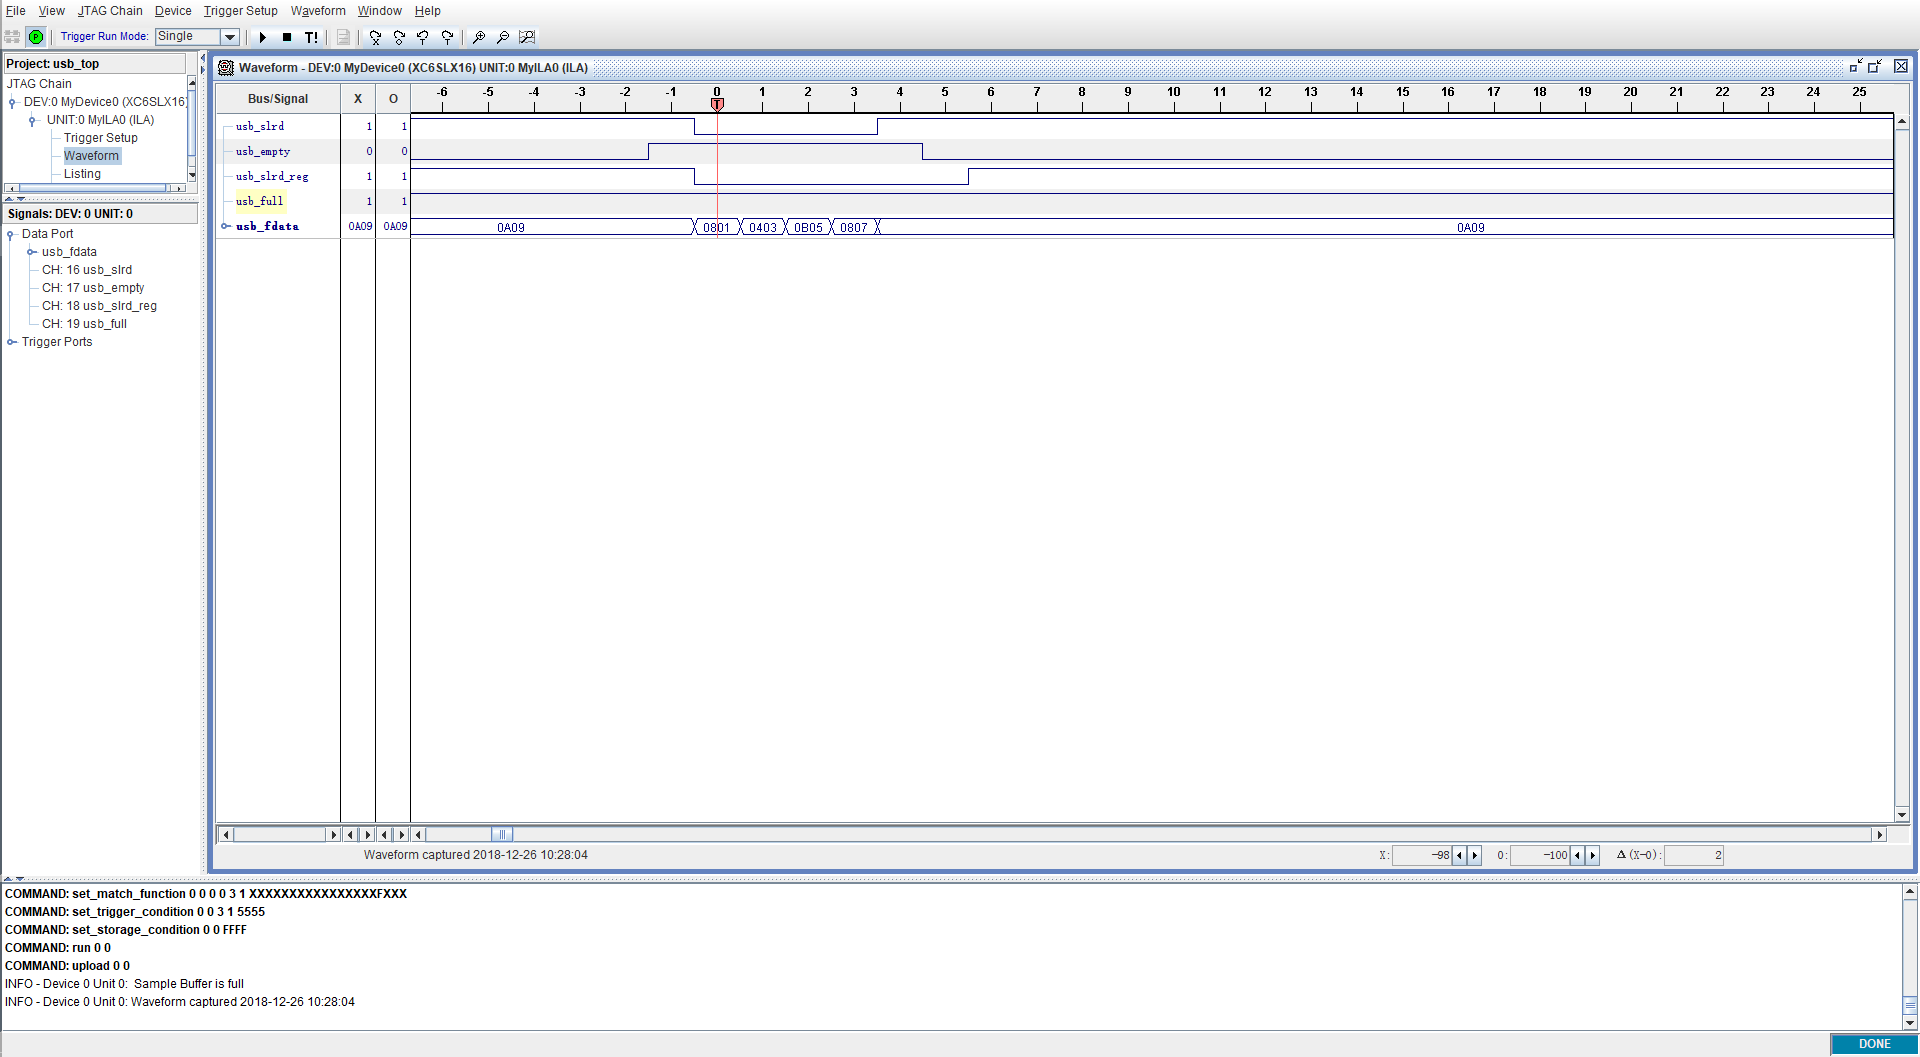Increment the O cursor position
The image size is (1920, 1057).
pos(1593,855)
